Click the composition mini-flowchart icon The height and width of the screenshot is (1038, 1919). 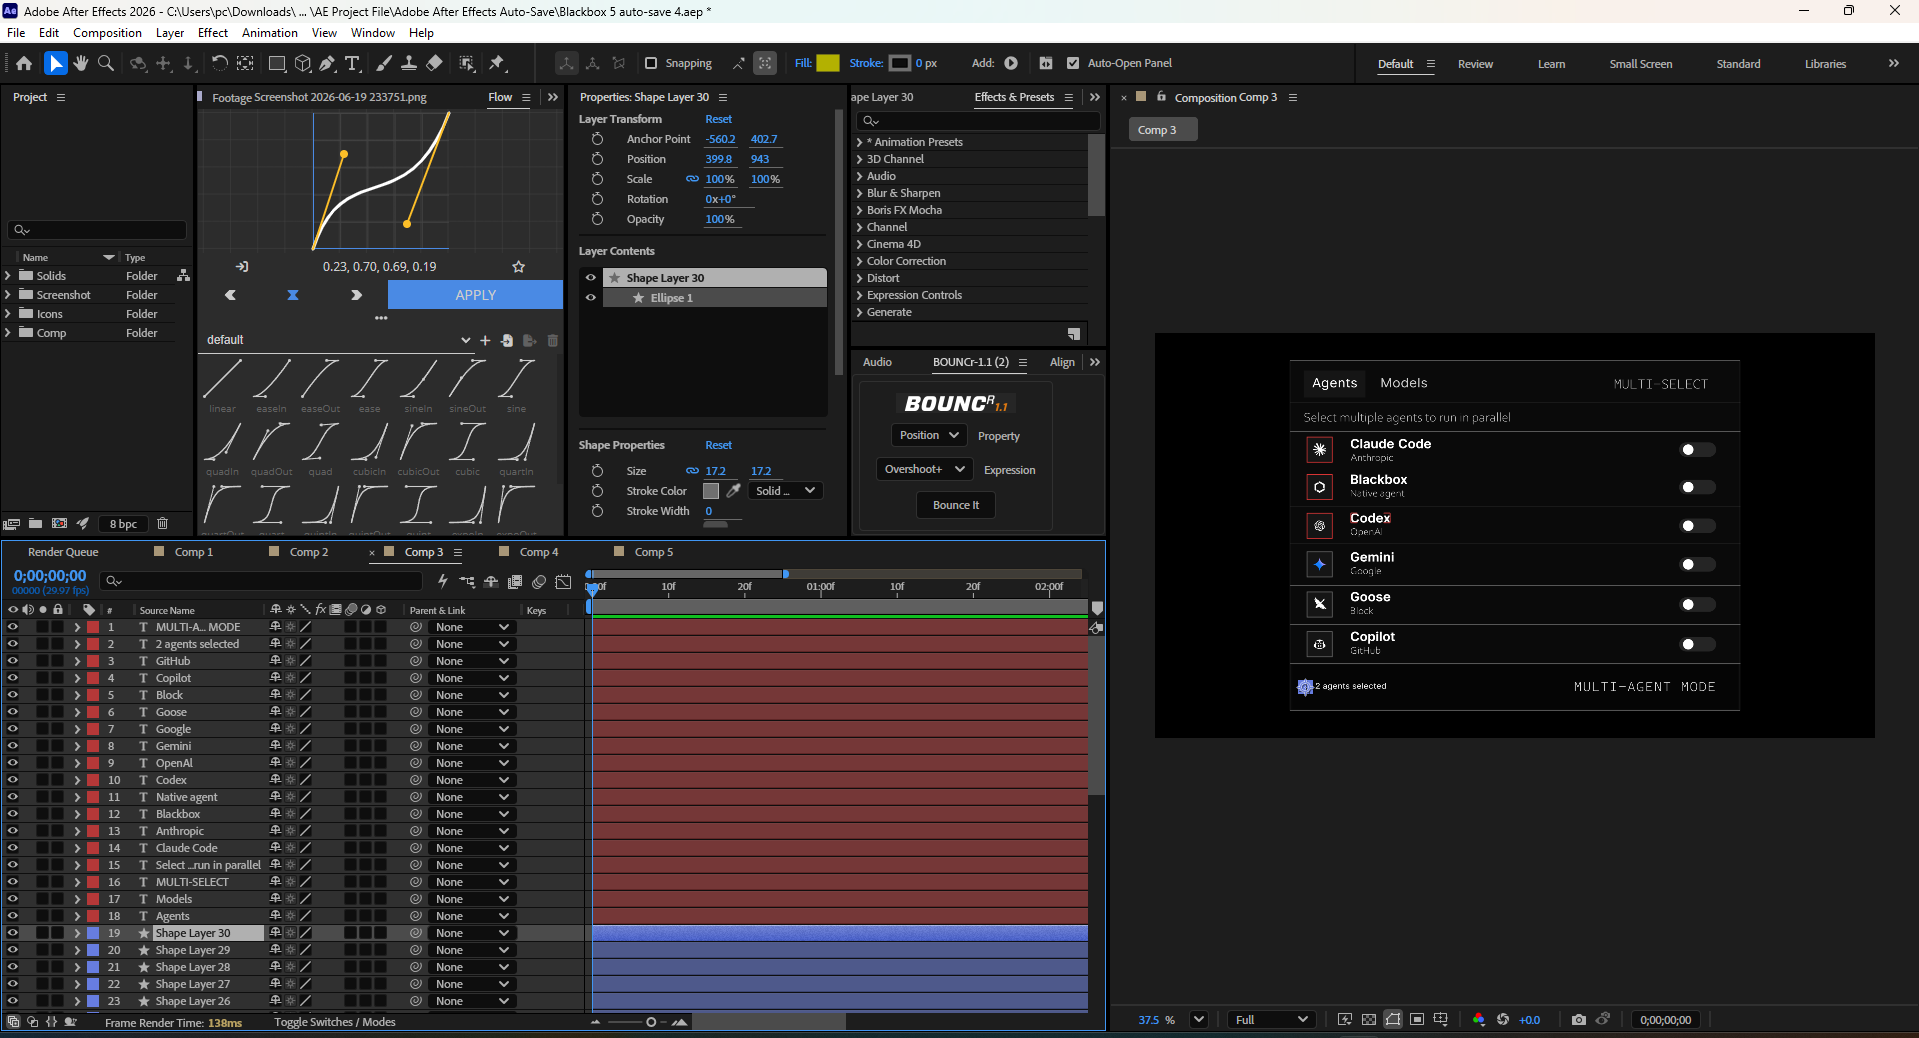[467, 581]
